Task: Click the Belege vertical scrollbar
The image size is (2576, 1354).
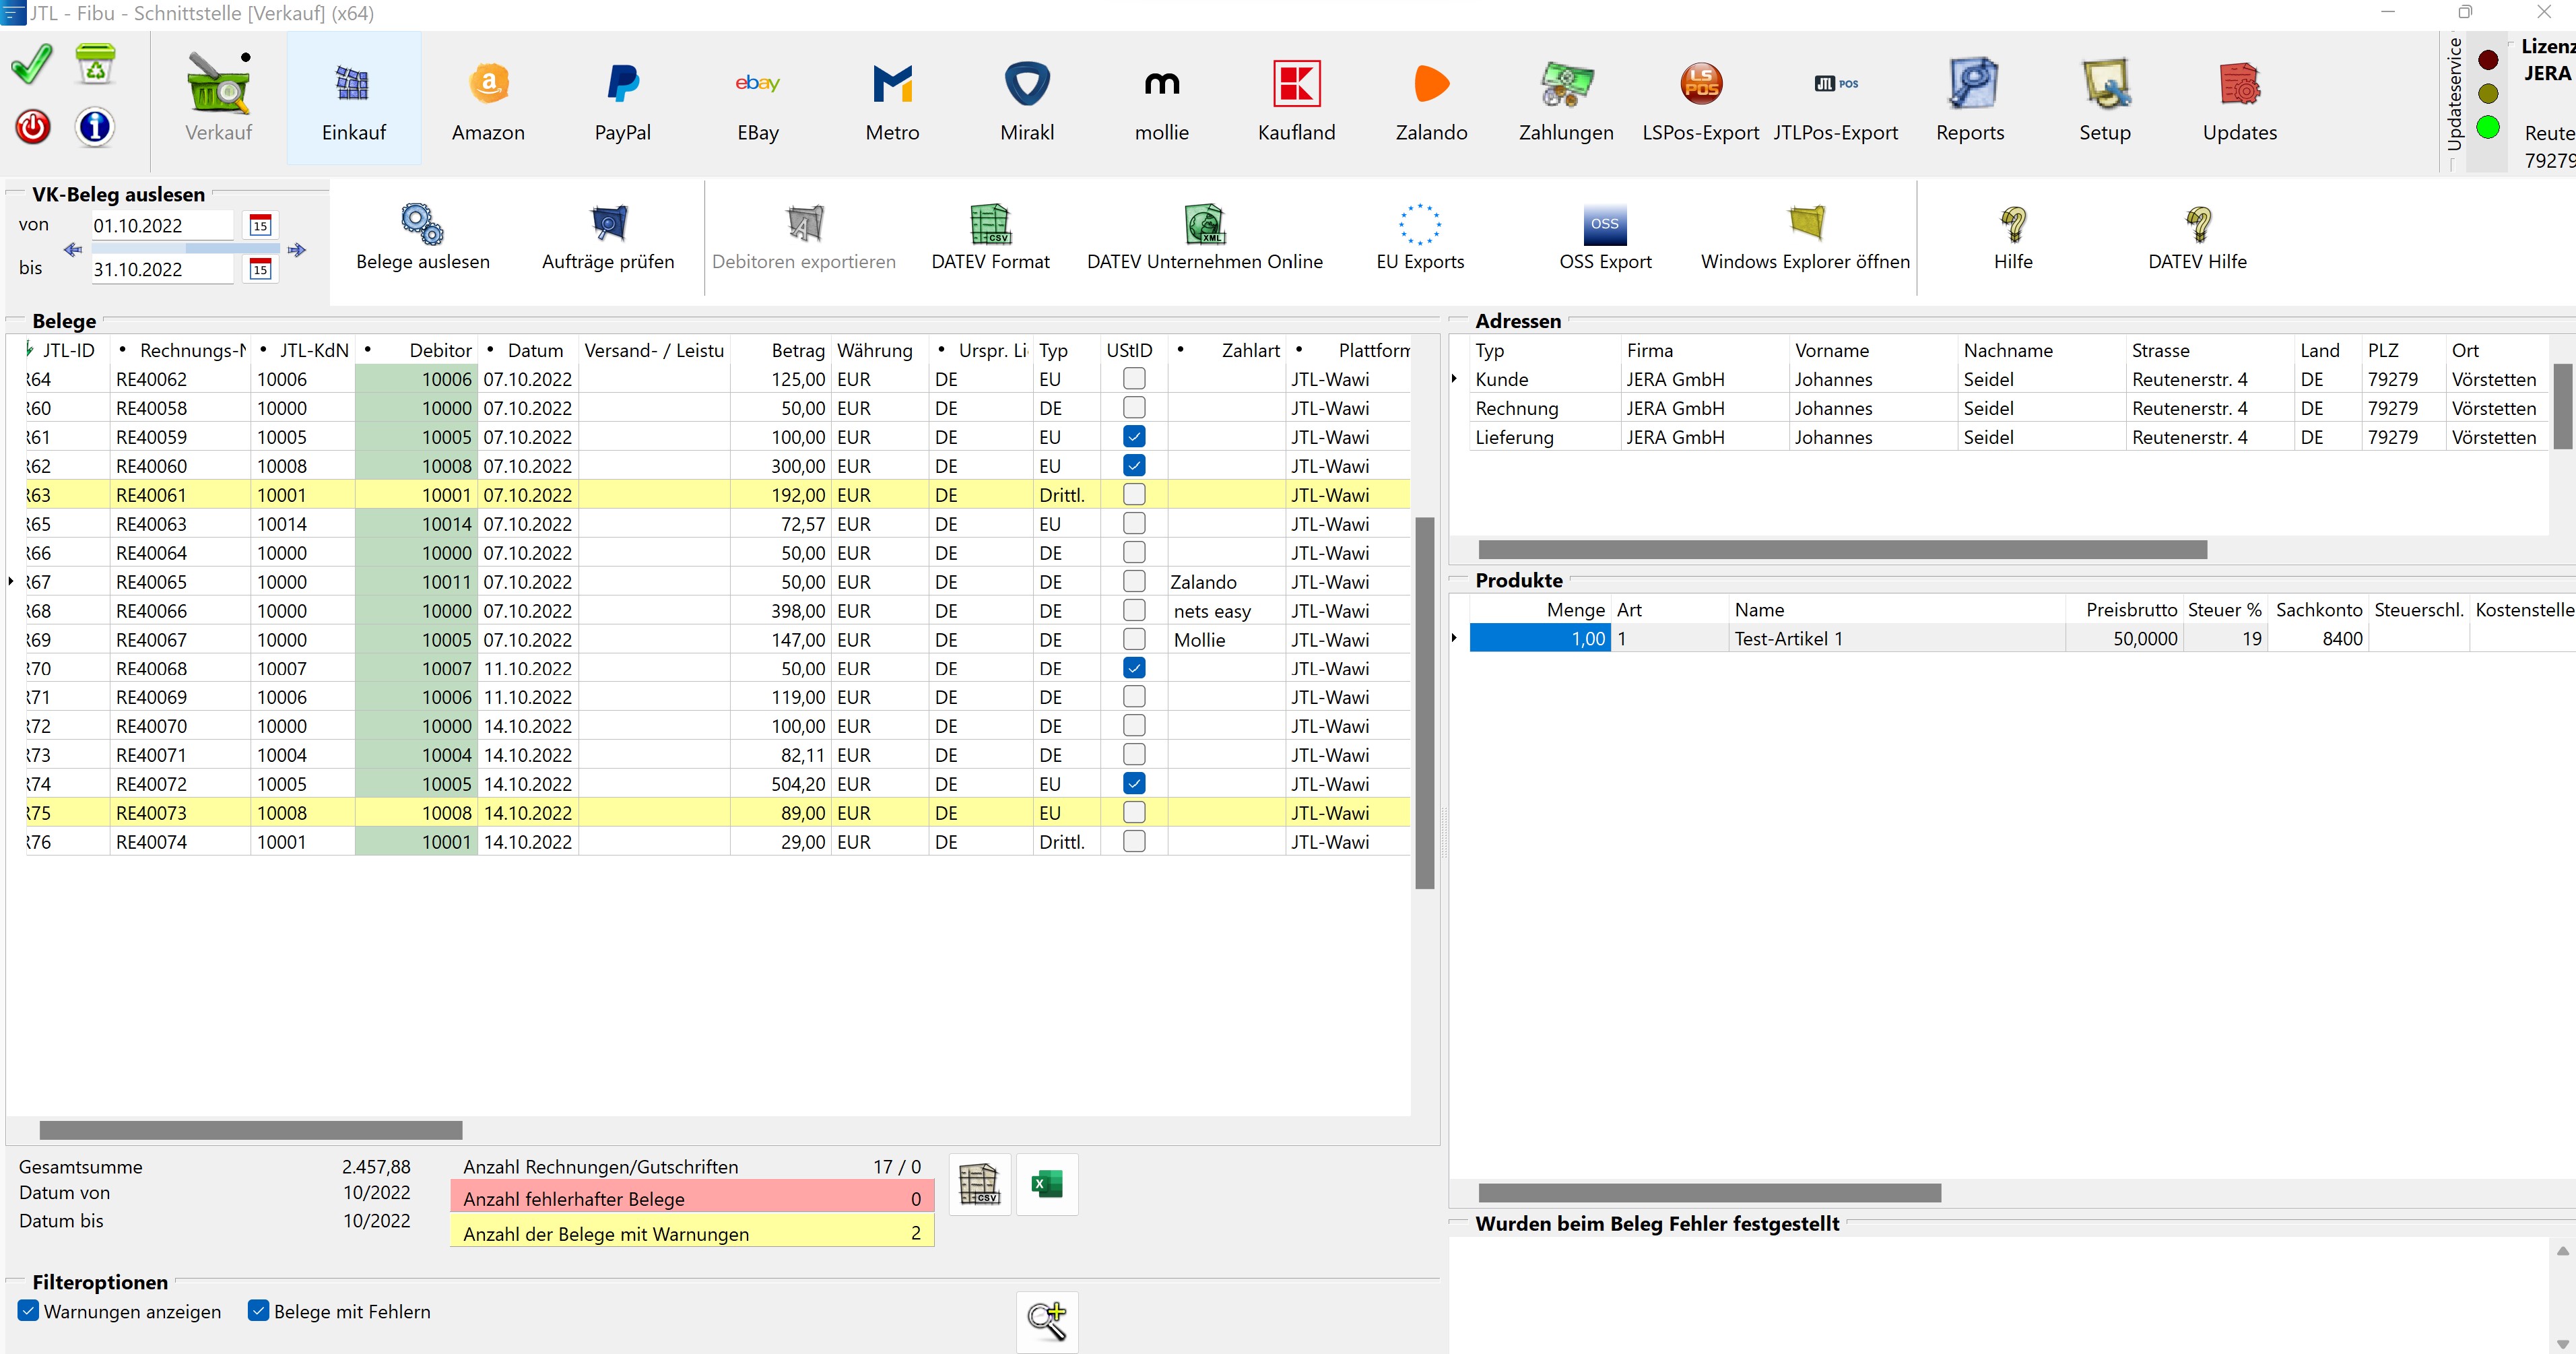Action: tap(1425, 702)
